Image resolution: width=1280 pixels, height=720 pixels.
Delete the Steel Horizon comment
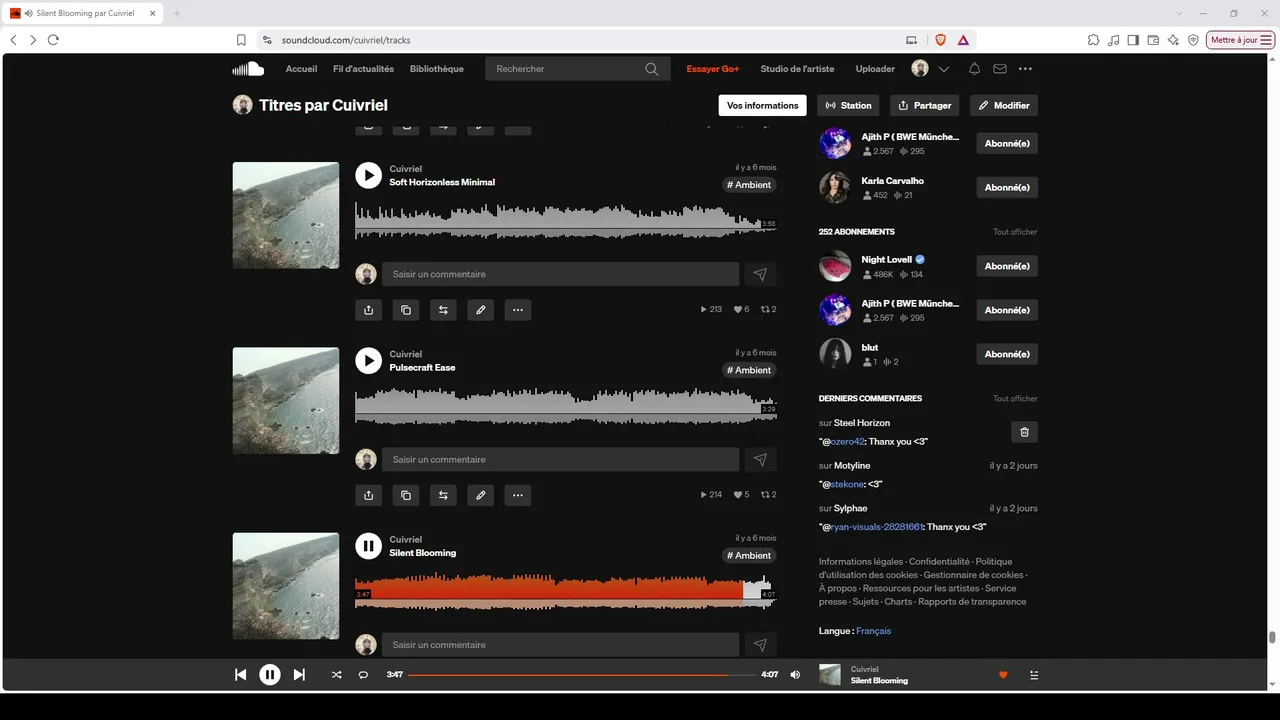coord(1024,432)
